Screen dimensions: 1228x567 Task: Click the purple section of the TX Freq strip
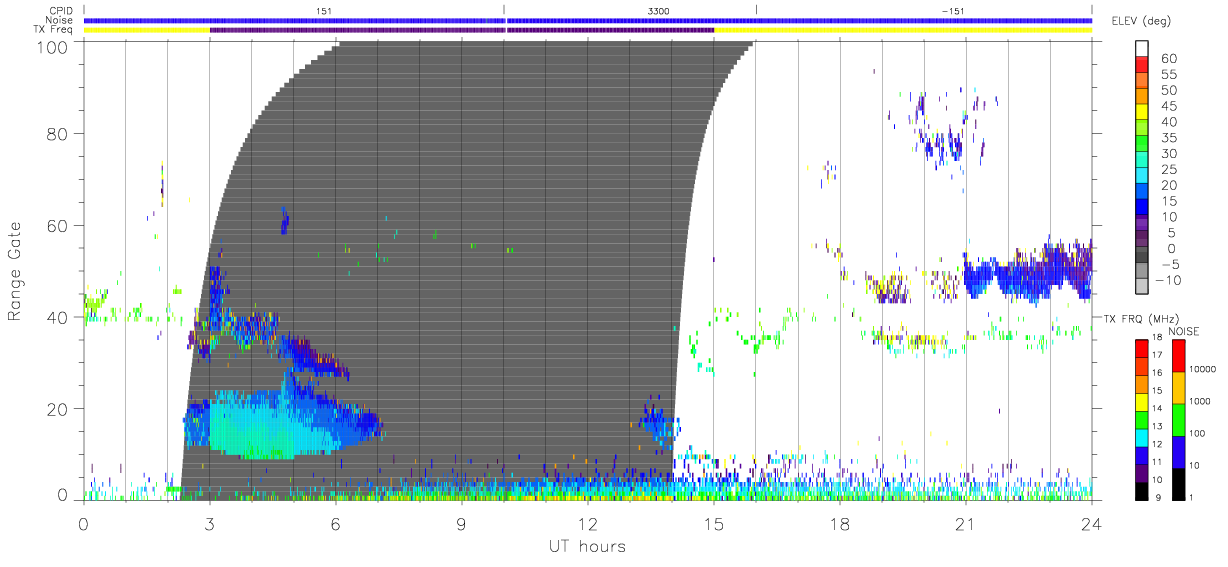coord(461,30)
